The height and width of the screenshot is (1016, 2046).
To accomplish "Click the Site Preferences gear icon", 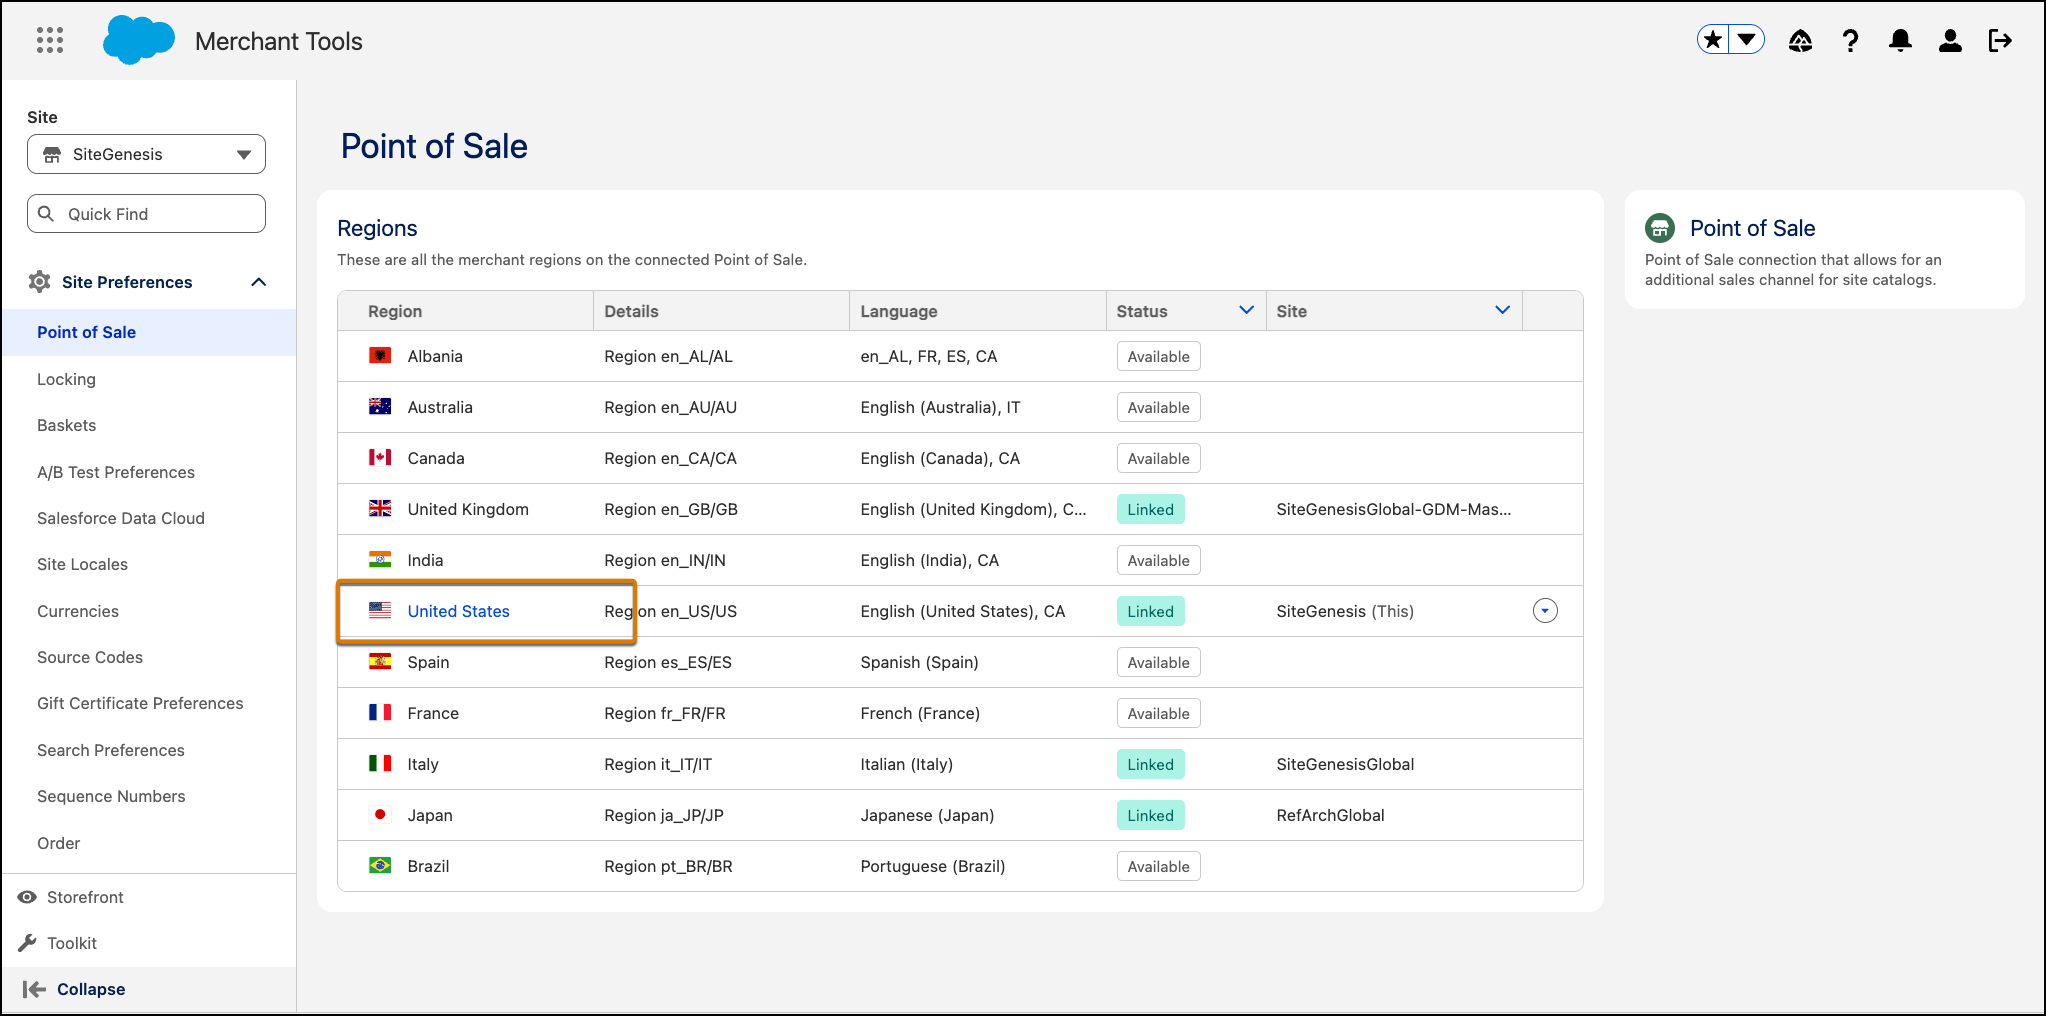I will [x=40, y=282].
